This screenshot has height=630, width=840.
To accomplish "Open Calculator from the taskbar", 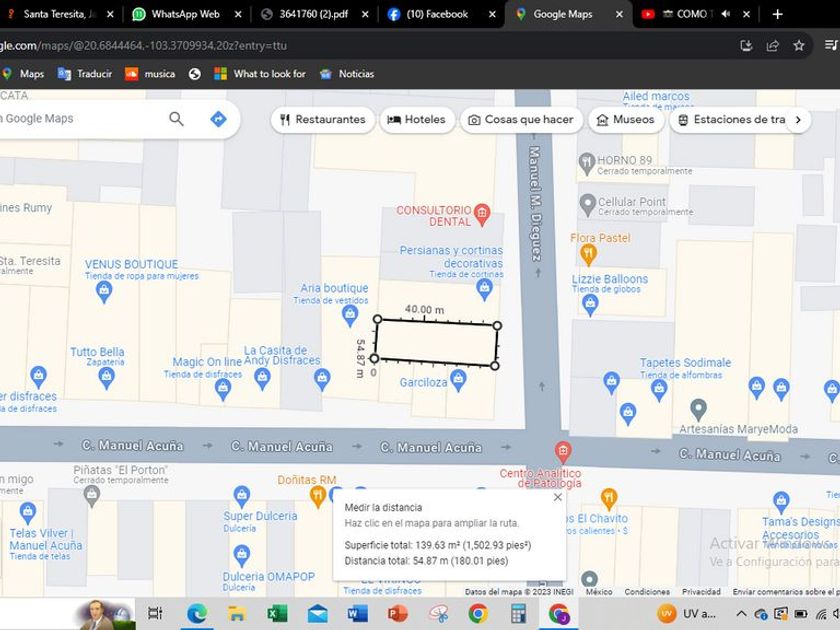I will [x=518, y=613].
